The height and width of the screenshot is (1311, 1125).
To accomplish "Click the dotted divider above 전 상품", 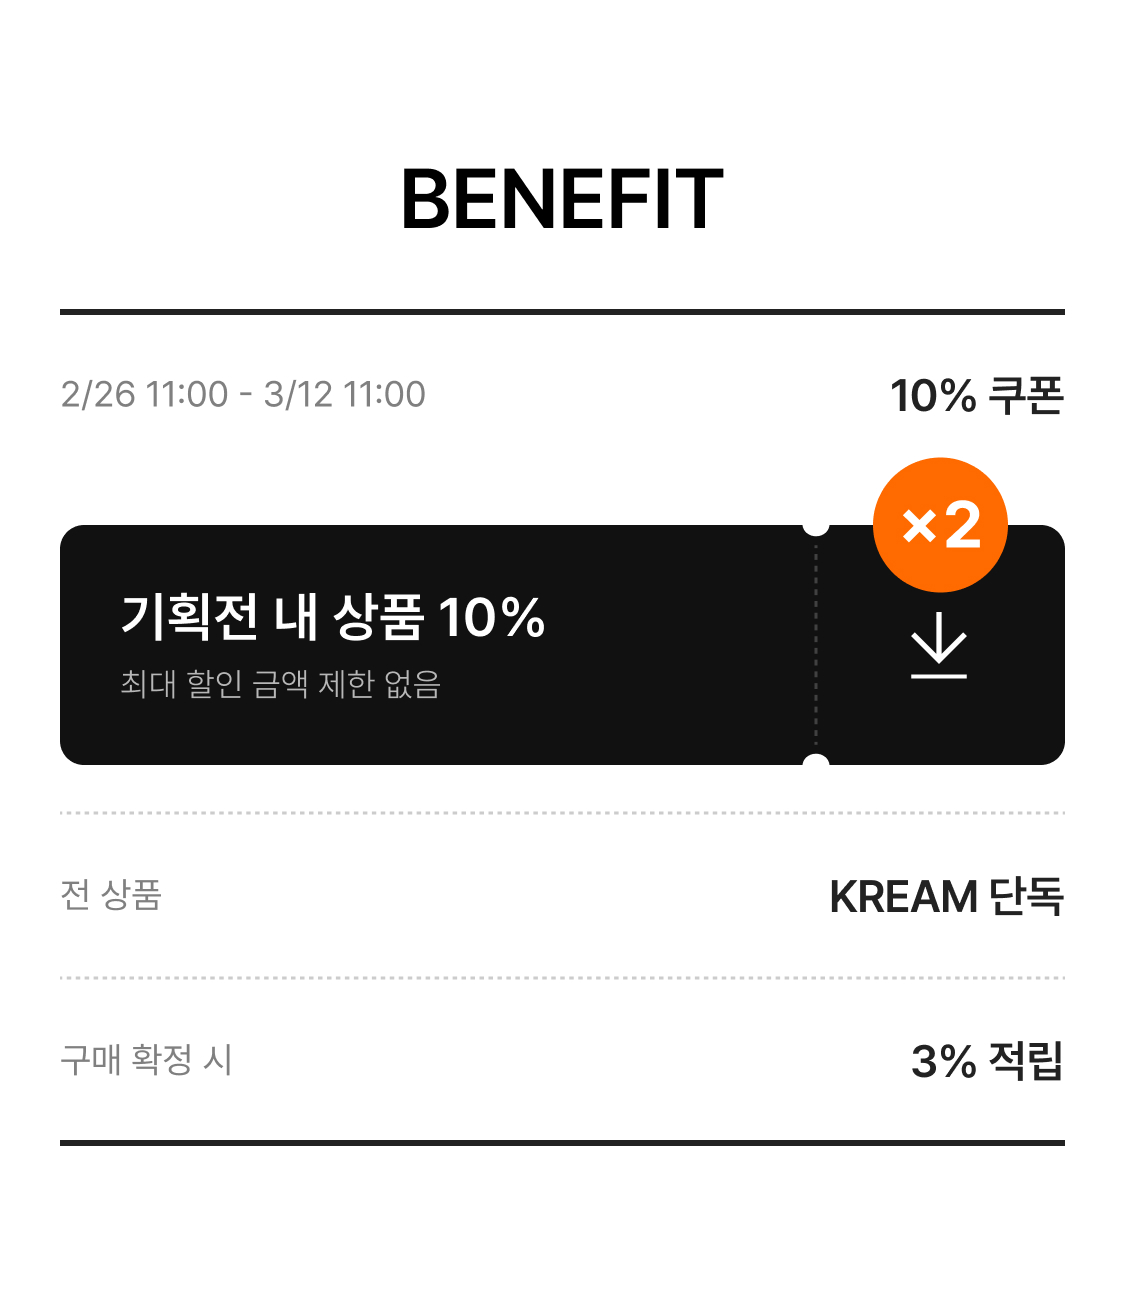I will pyautogui.click(x=562, y=813).
